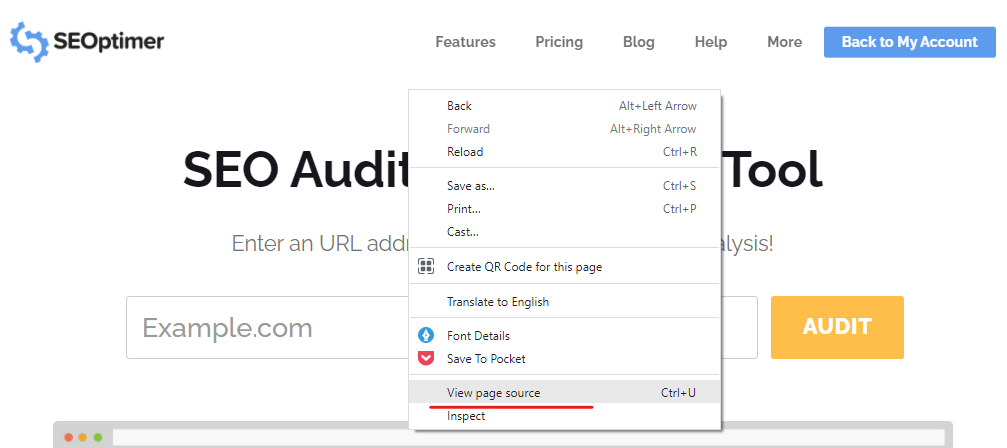Open the Help navigation link
The image size is (1007, 448).
pos(711,42)
